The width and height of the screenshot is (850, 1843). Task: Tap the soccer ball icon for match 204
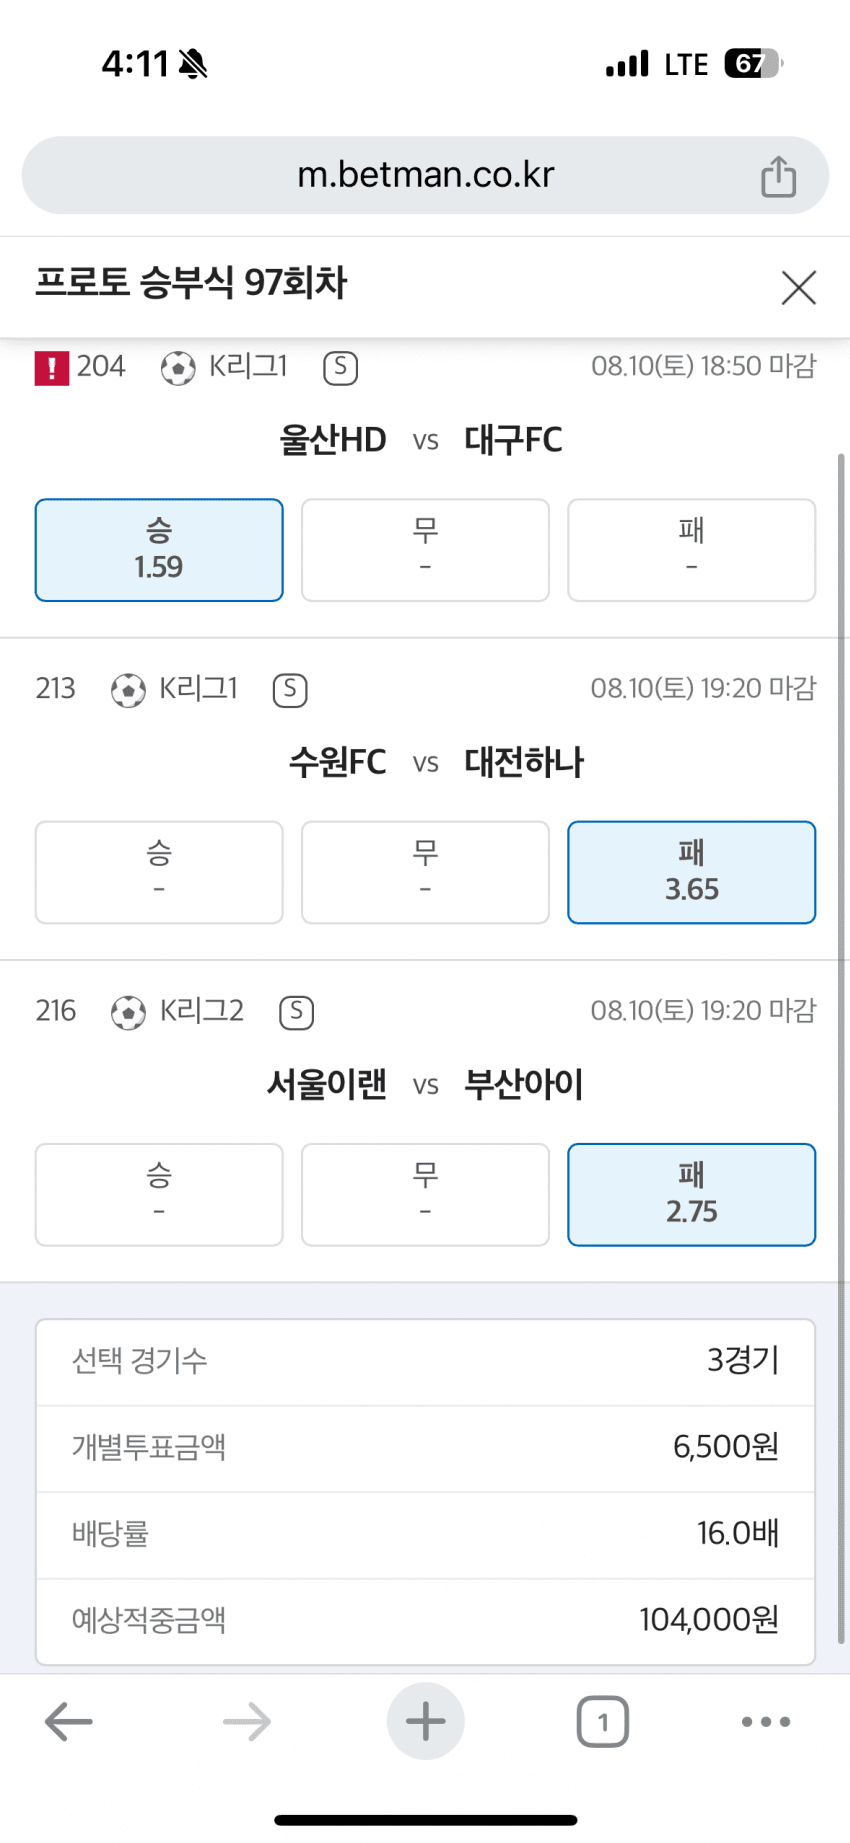click(178, 368)
